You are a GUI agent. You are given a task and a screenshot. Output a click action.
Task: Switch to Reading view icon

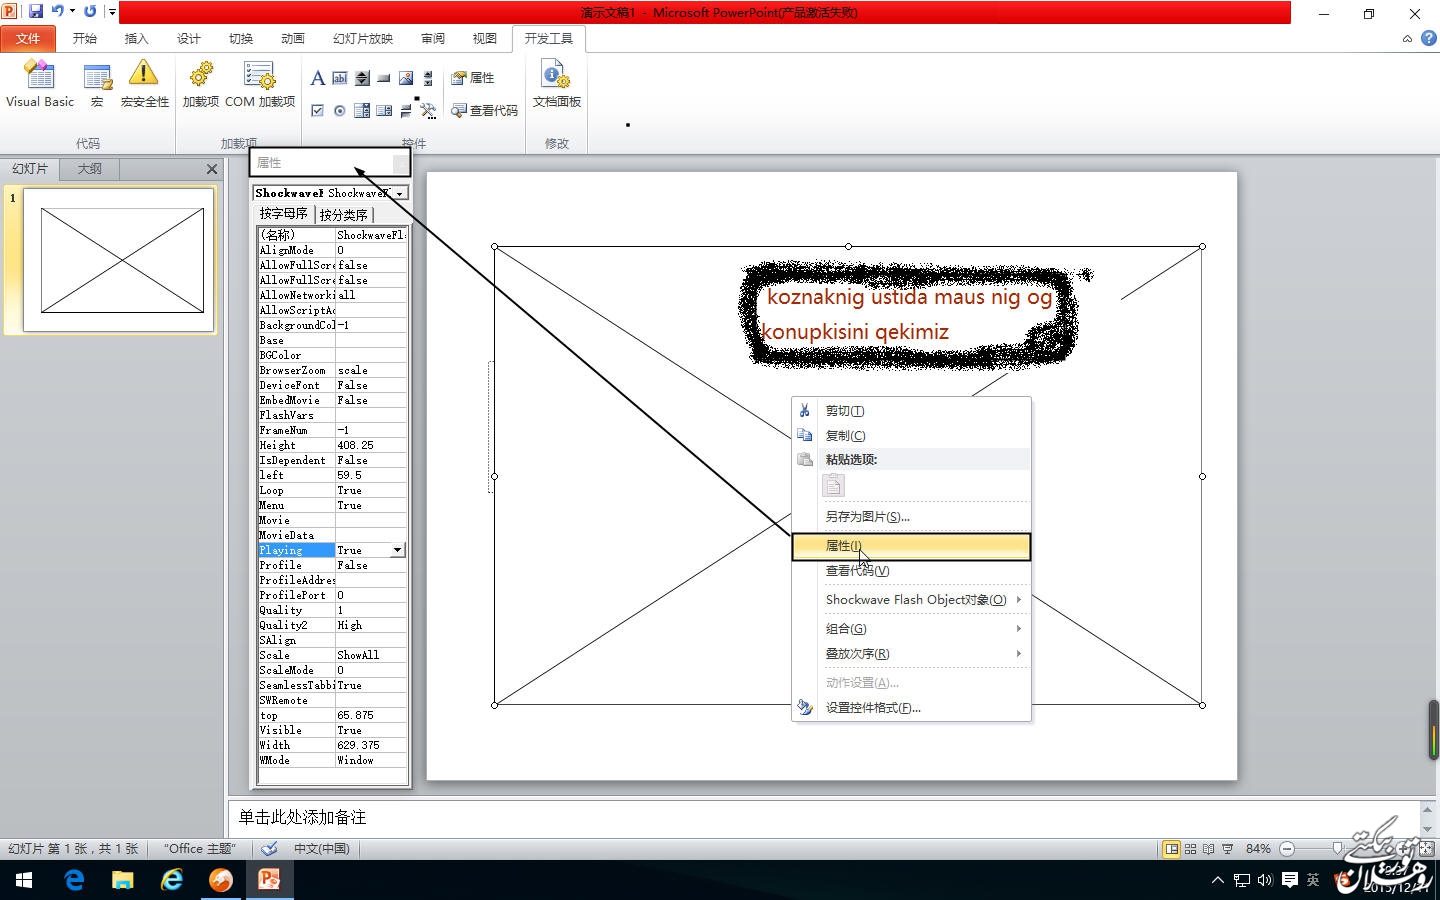[1209, 849]
